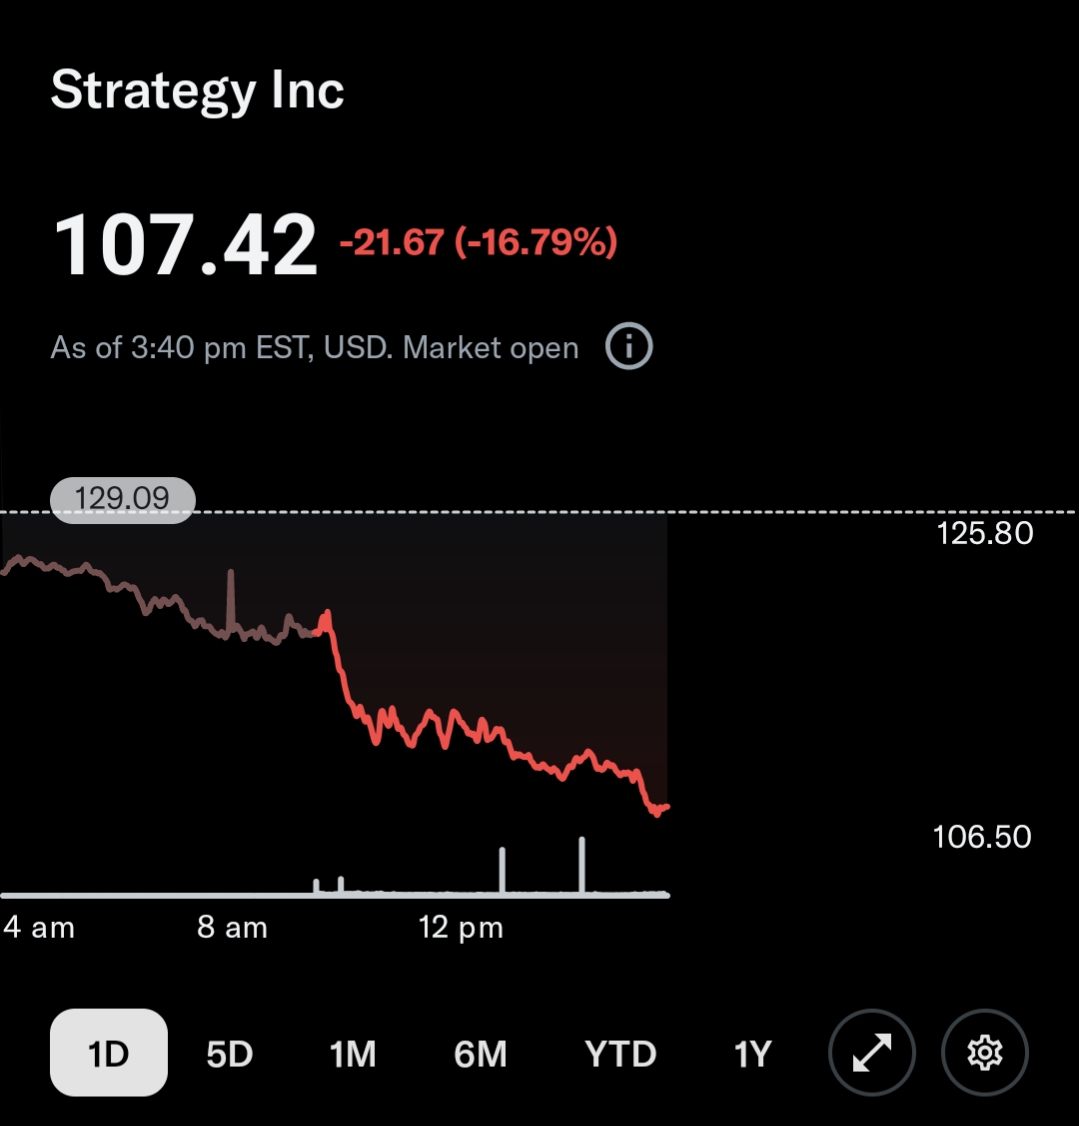Show the 1M chart range

point(353,1053)
